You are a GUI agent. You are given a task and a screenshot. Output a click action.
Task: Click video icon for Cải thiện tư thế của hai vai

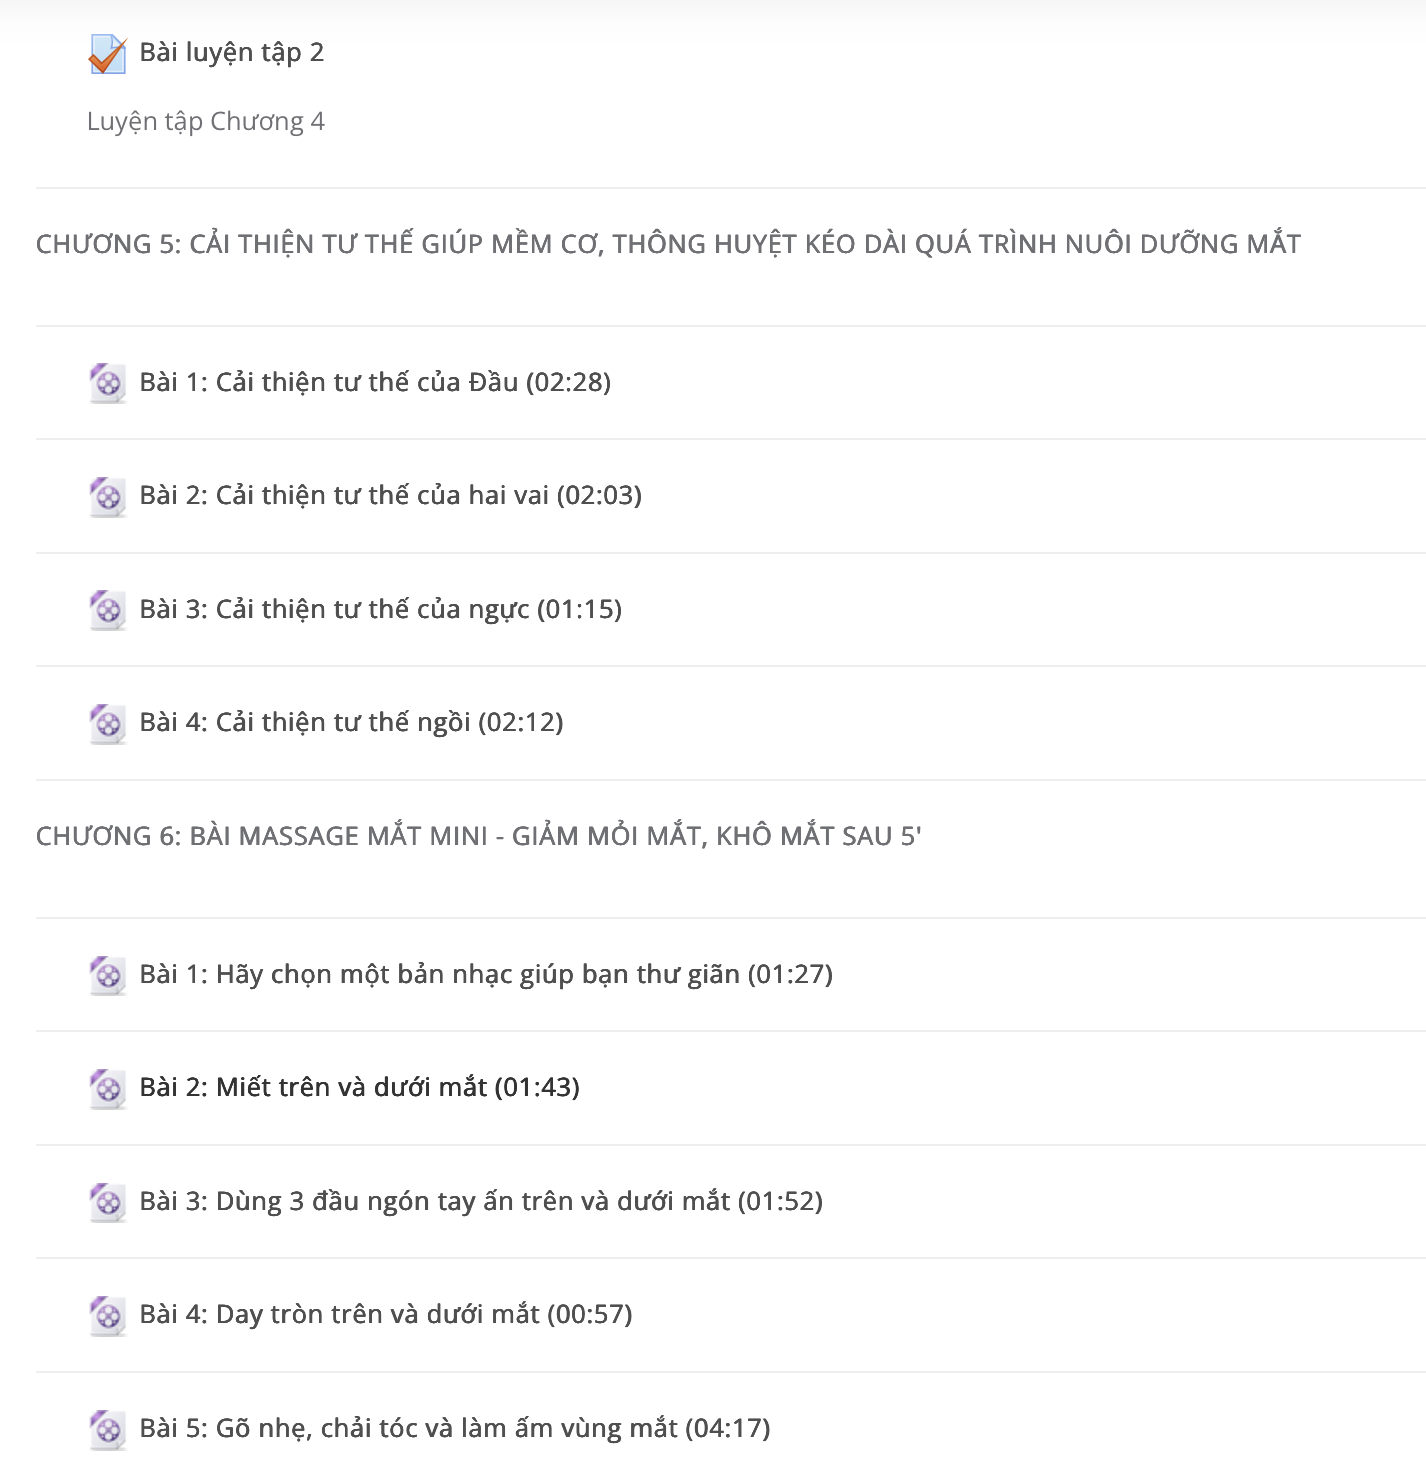[x=107, y=496]
